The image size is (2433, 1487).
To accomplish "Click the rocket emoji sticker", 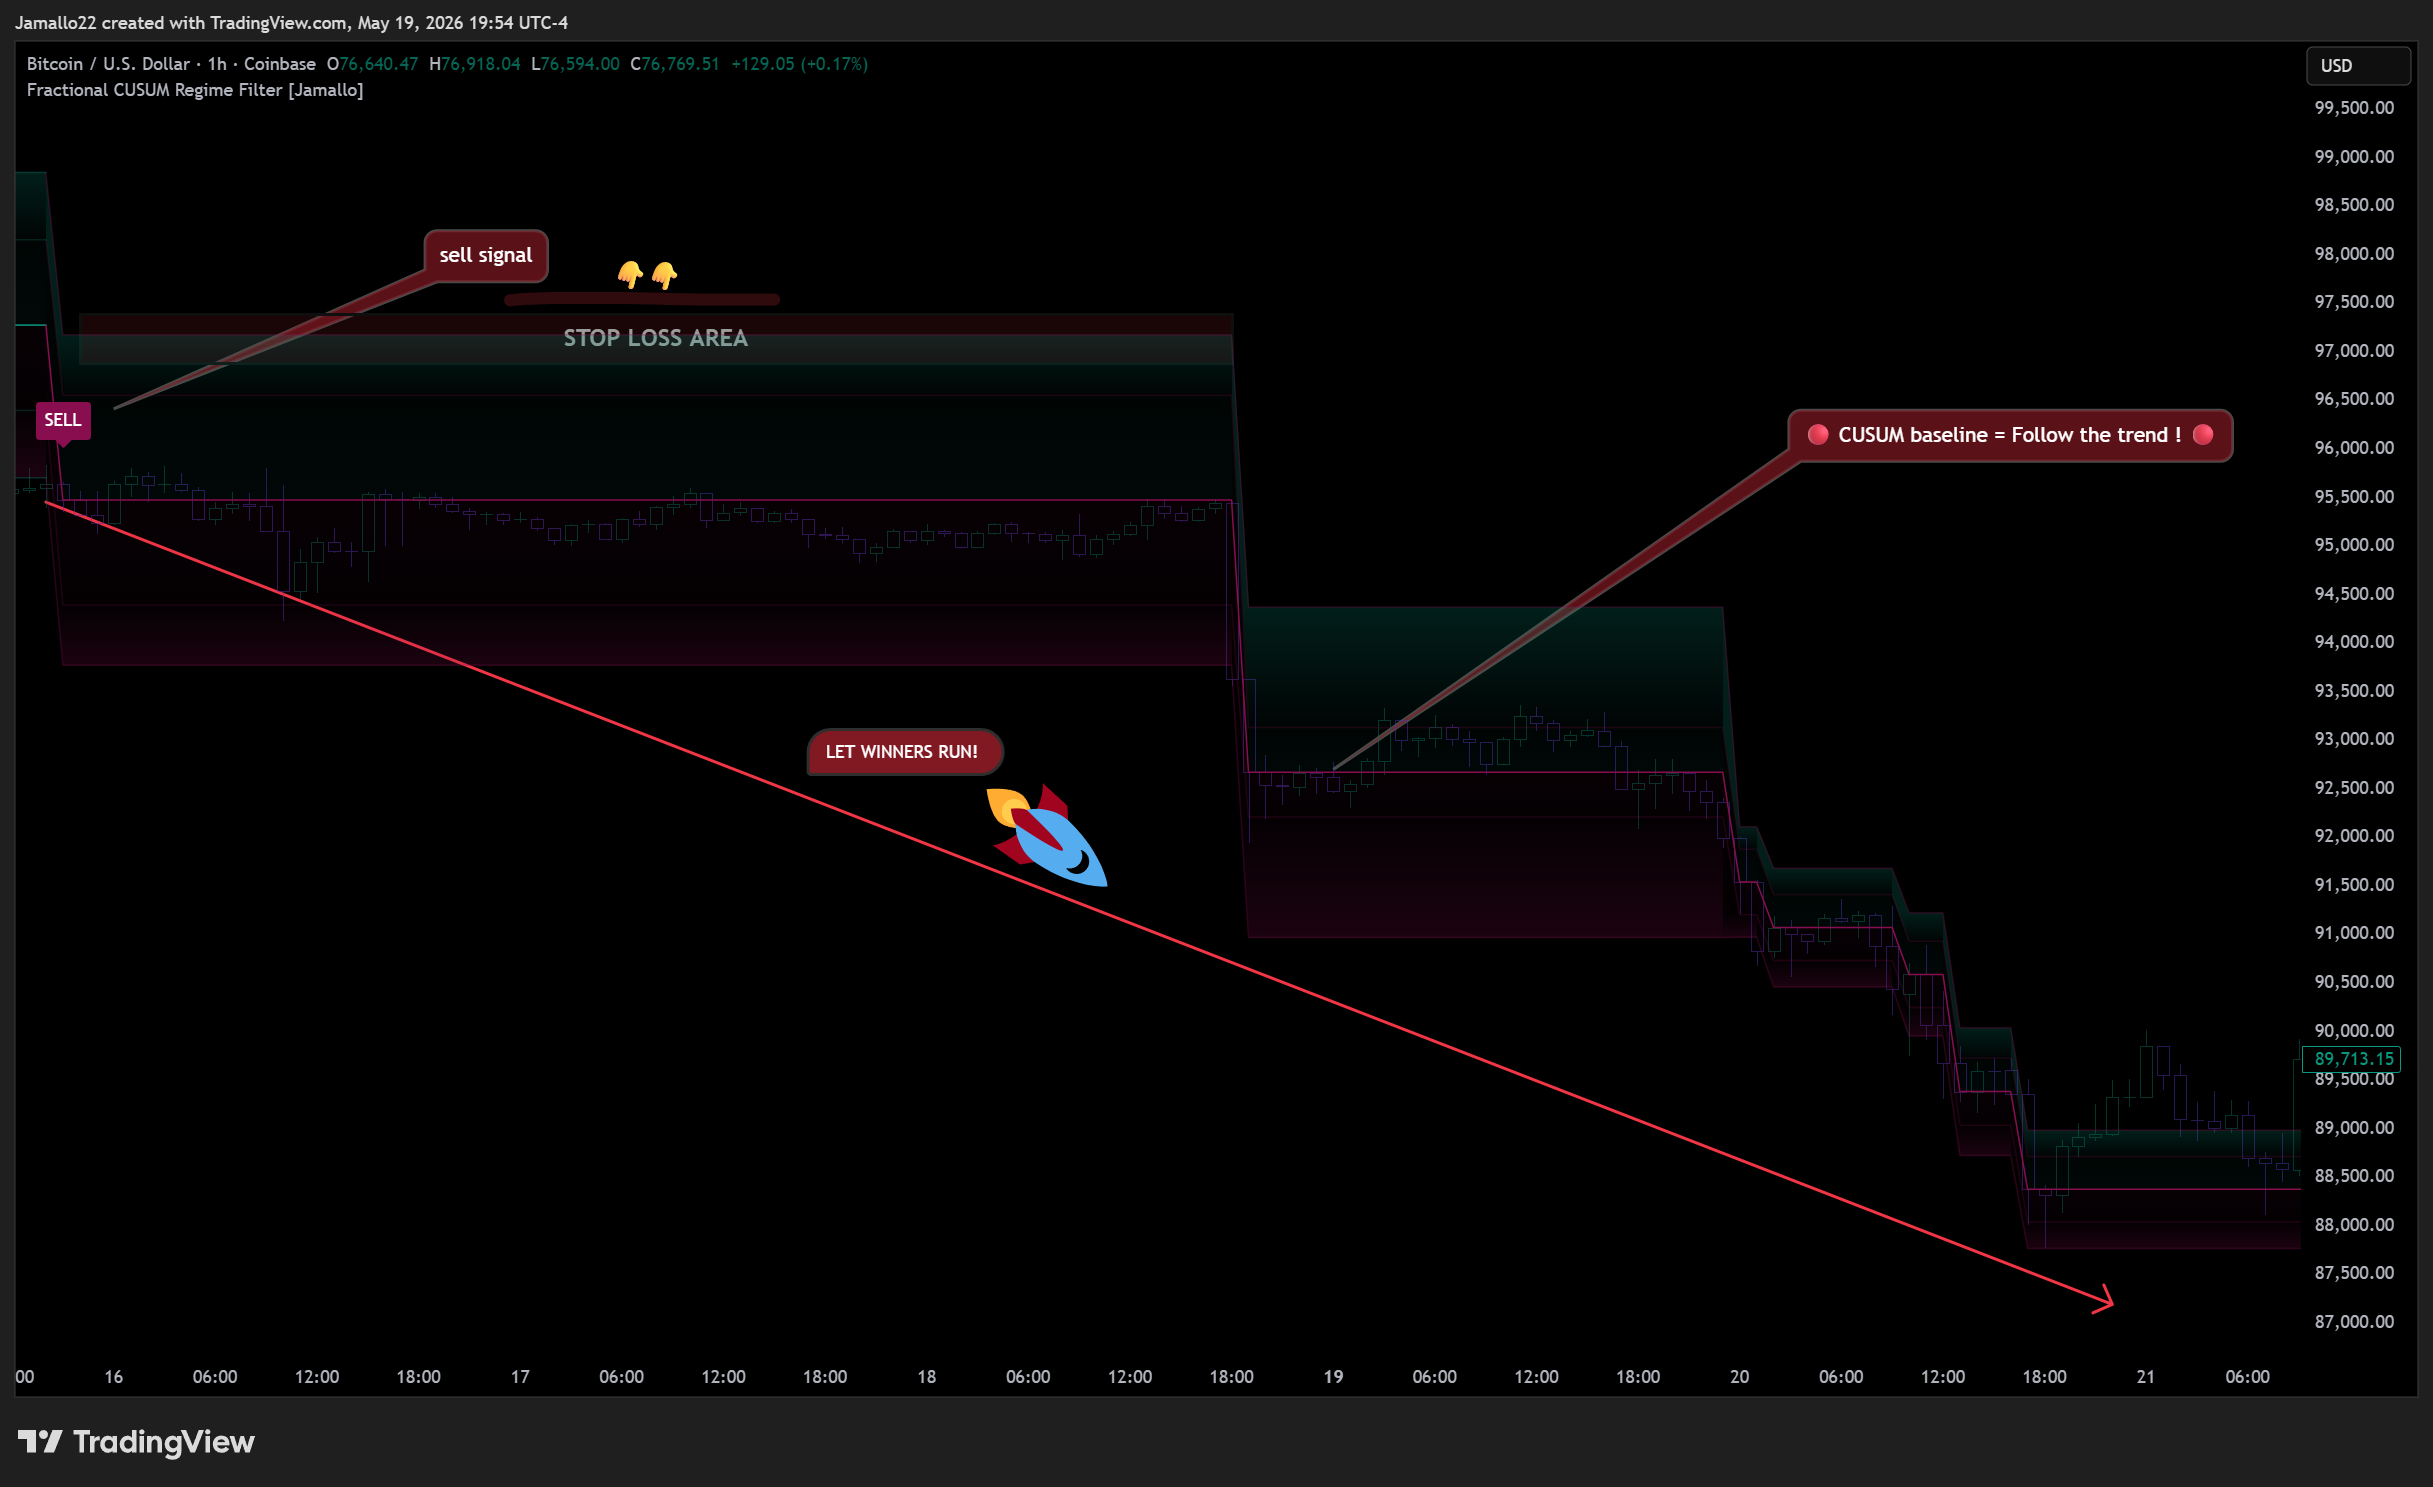I will 1046,836.
